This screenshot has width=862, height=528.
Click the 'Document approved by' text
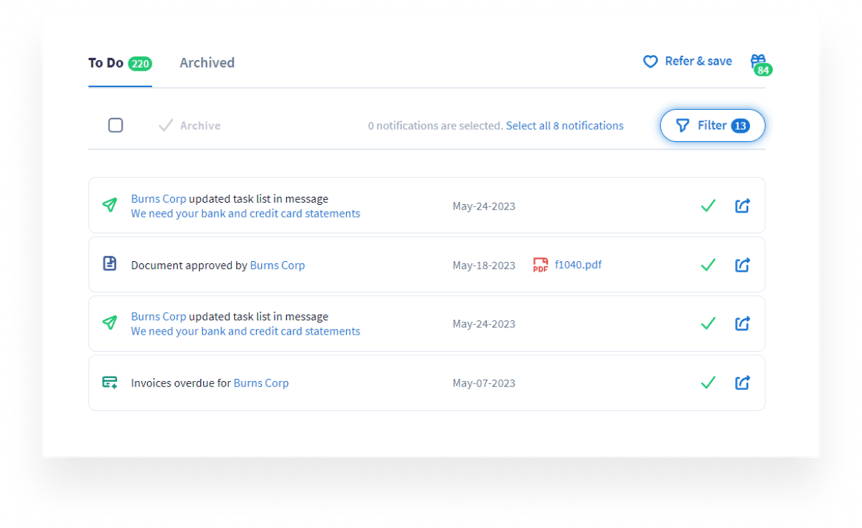pos(189,265)
